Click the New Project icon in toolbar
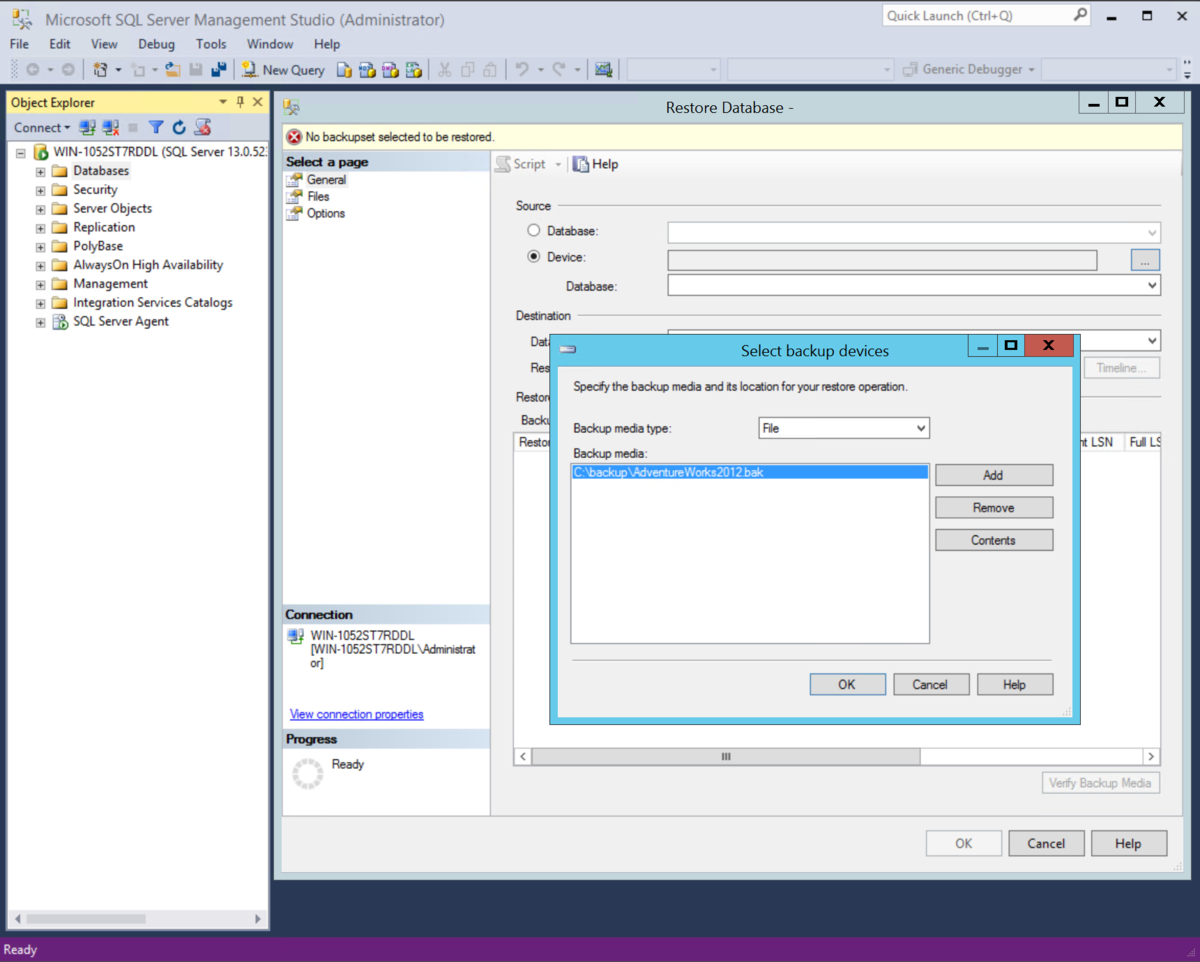Viewport: 1200px width, 962px height. 100,70
